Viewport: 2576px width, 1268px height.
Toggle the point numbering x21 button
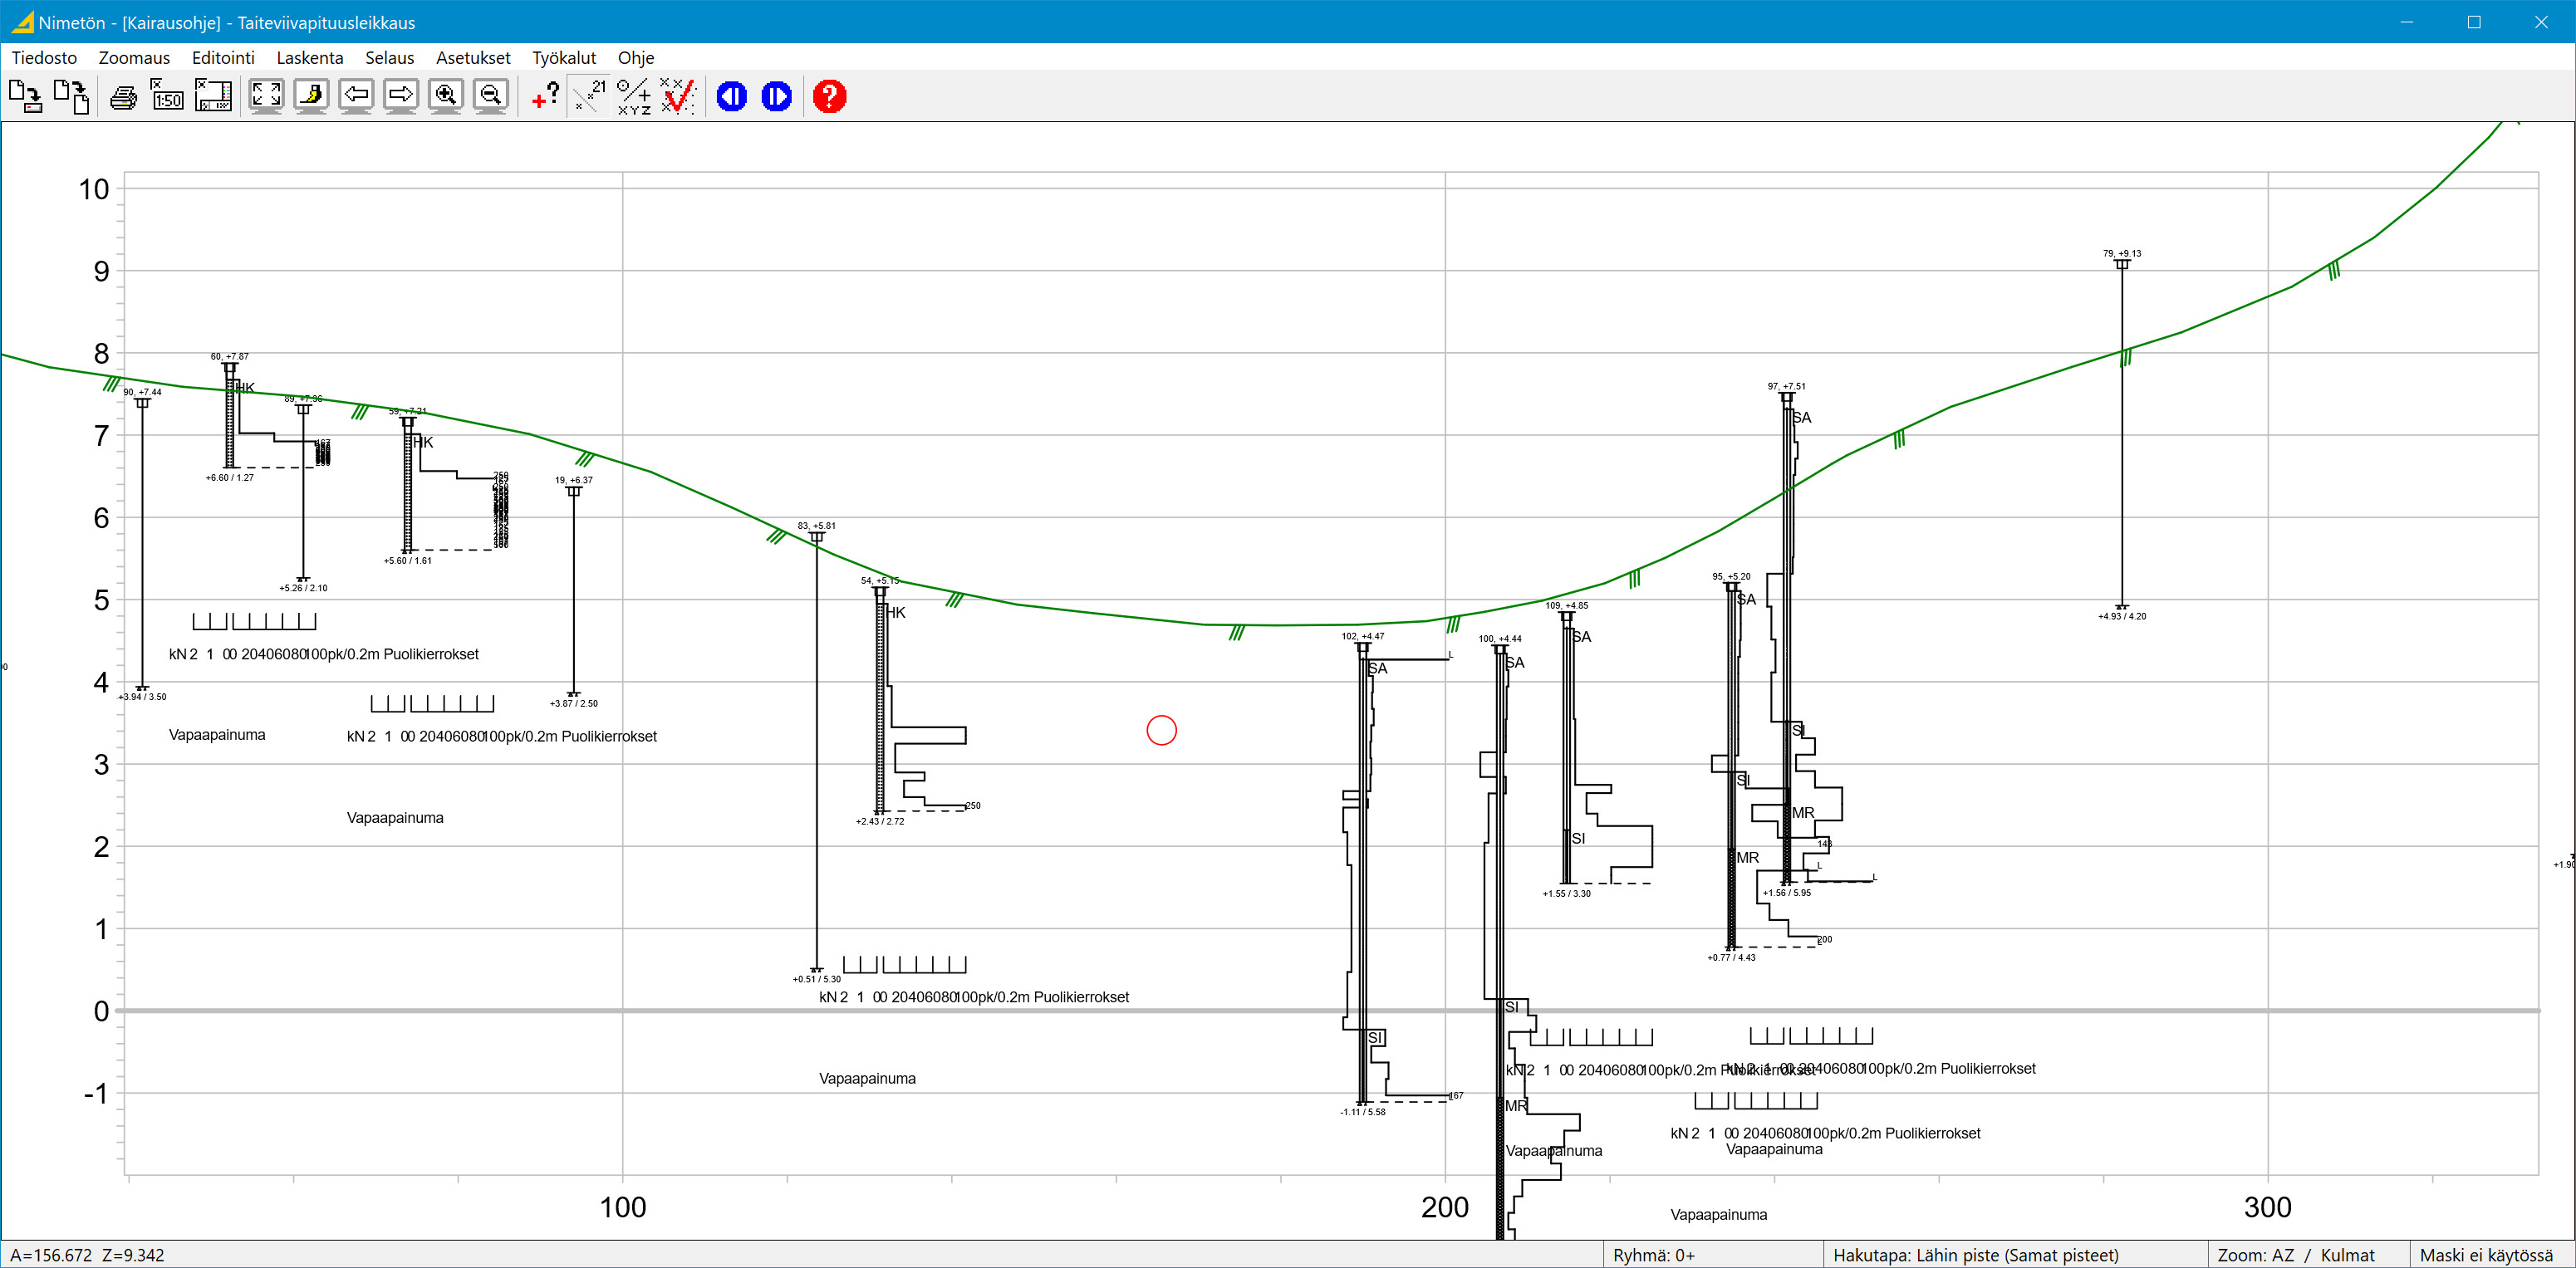click(590, 97)
